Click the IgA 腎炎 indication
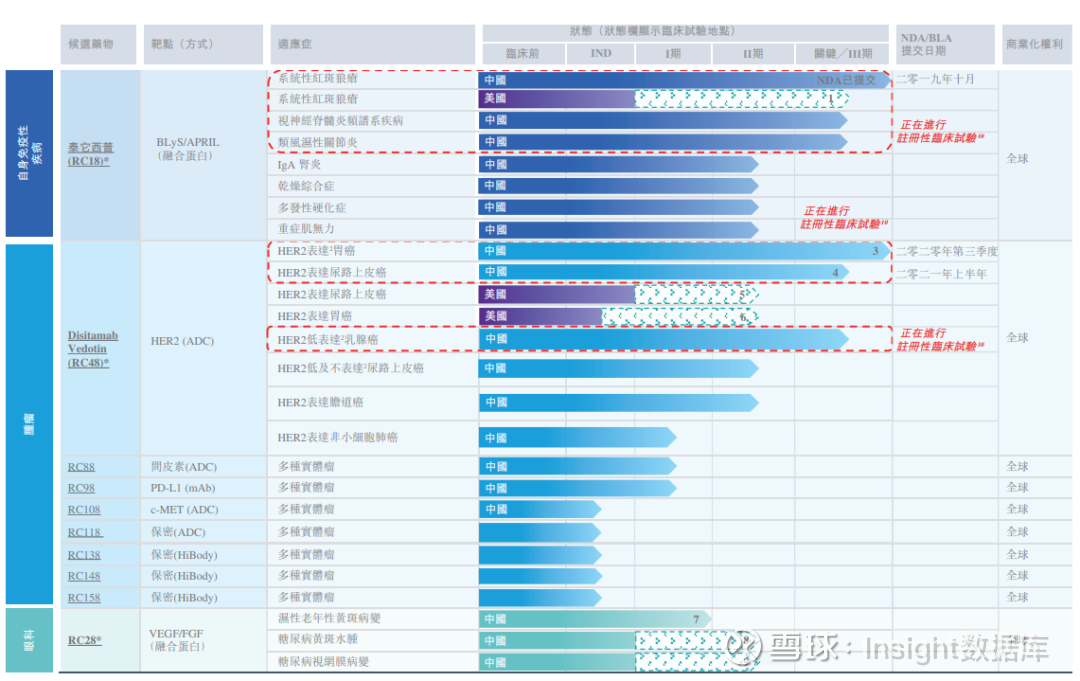Screen dimensions: 1080x681 coord(299,165)
